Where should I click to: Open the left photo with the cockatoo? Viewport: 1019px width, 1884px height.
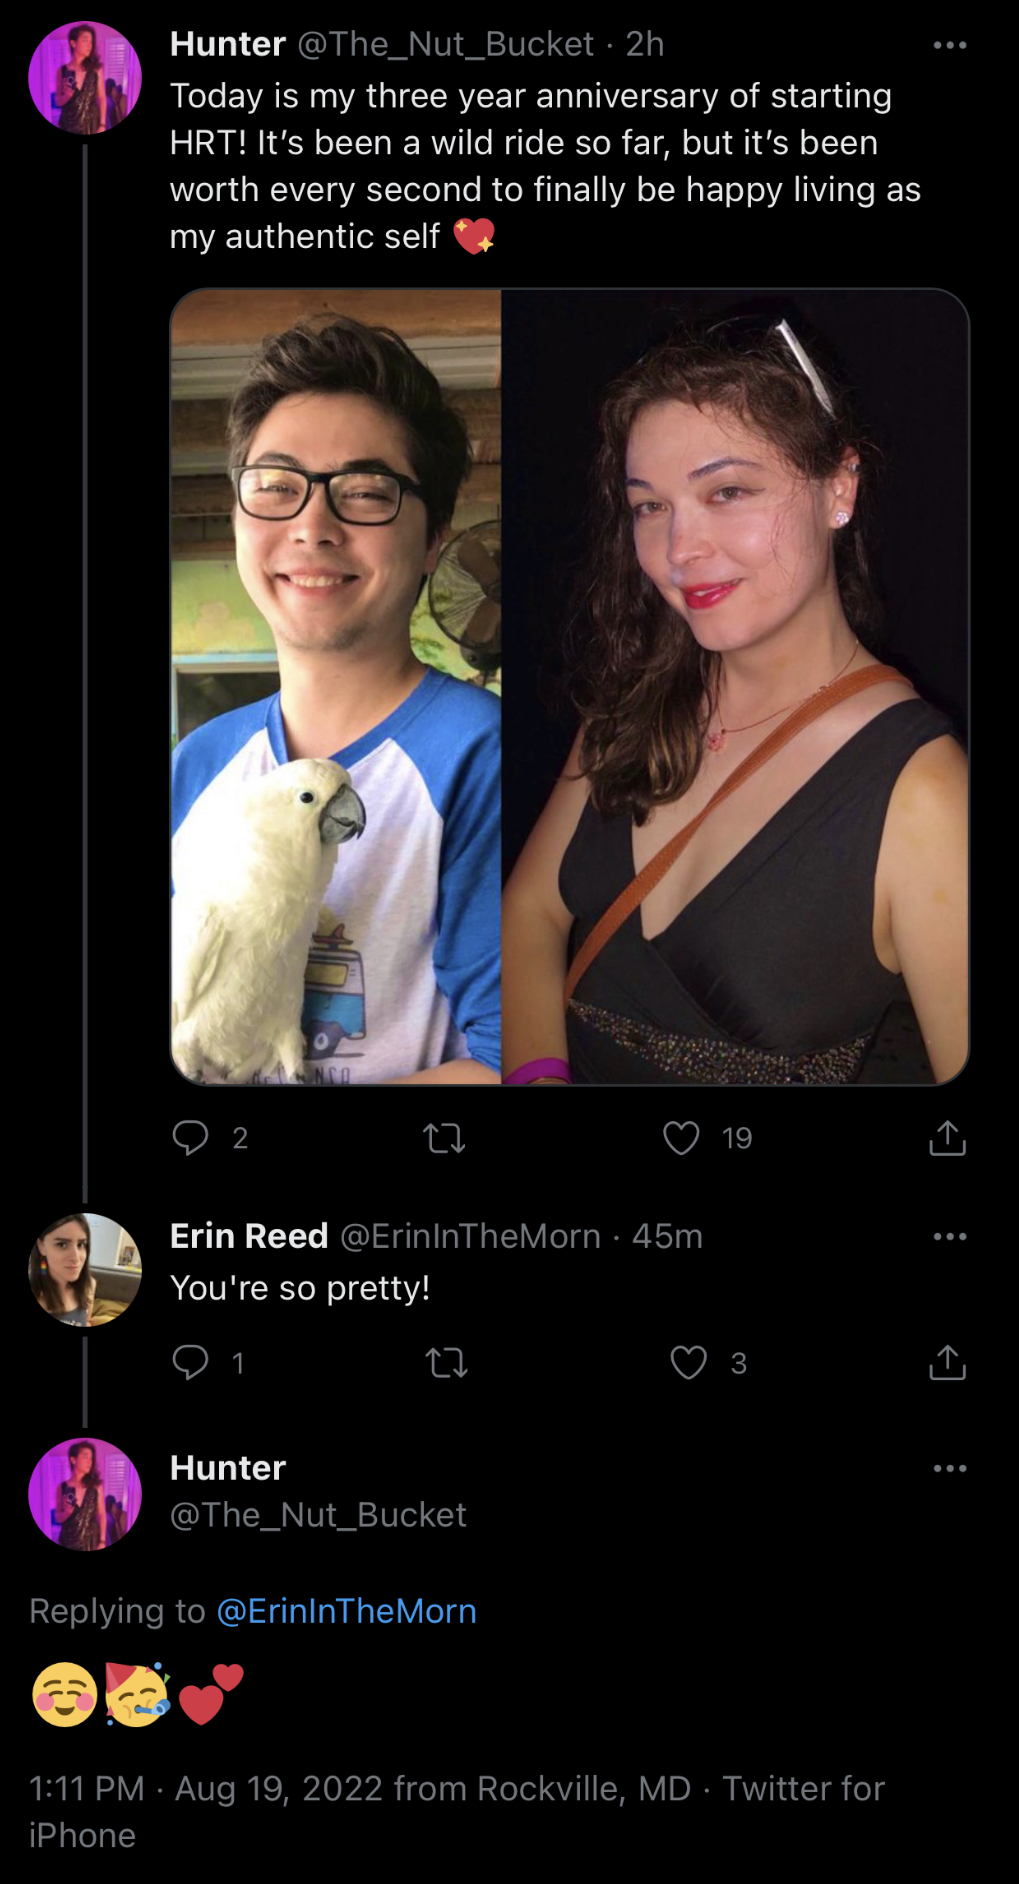pos(336,687)
